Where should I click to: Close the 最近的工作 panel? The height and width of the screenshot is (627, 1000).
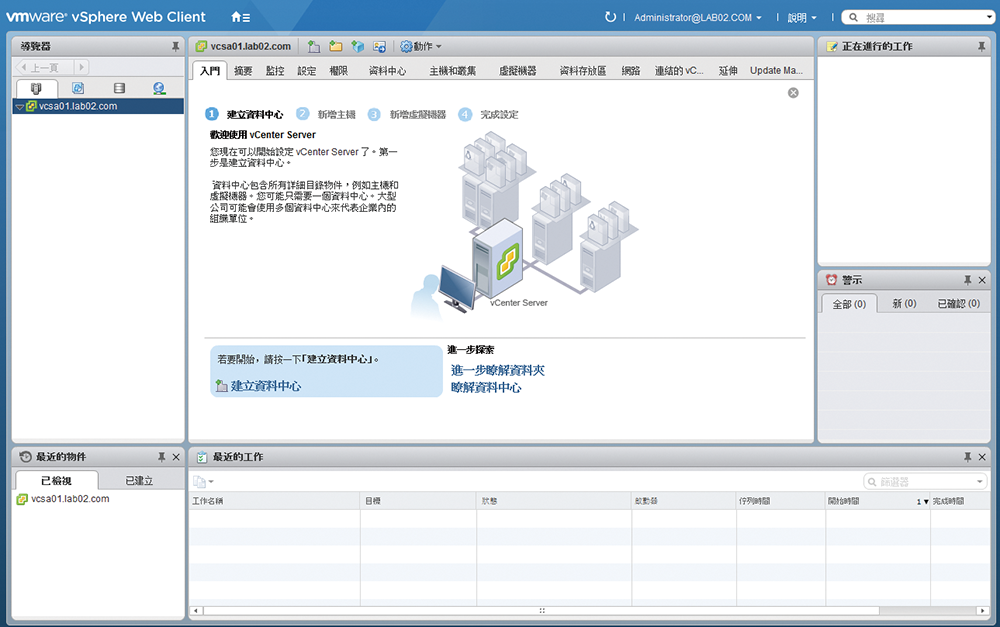(982, 457)
